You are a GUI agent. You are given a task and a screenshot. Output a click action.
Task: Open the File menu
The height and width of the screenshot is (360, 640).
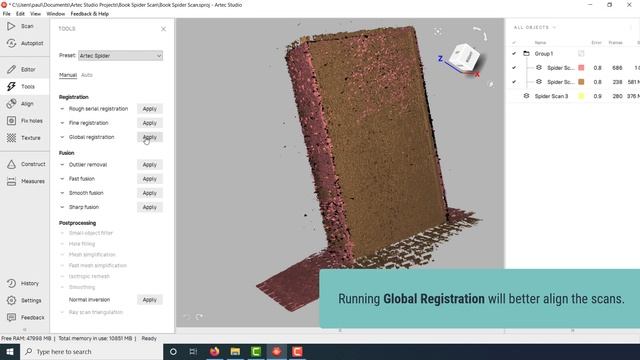click(x=7, y=13)
